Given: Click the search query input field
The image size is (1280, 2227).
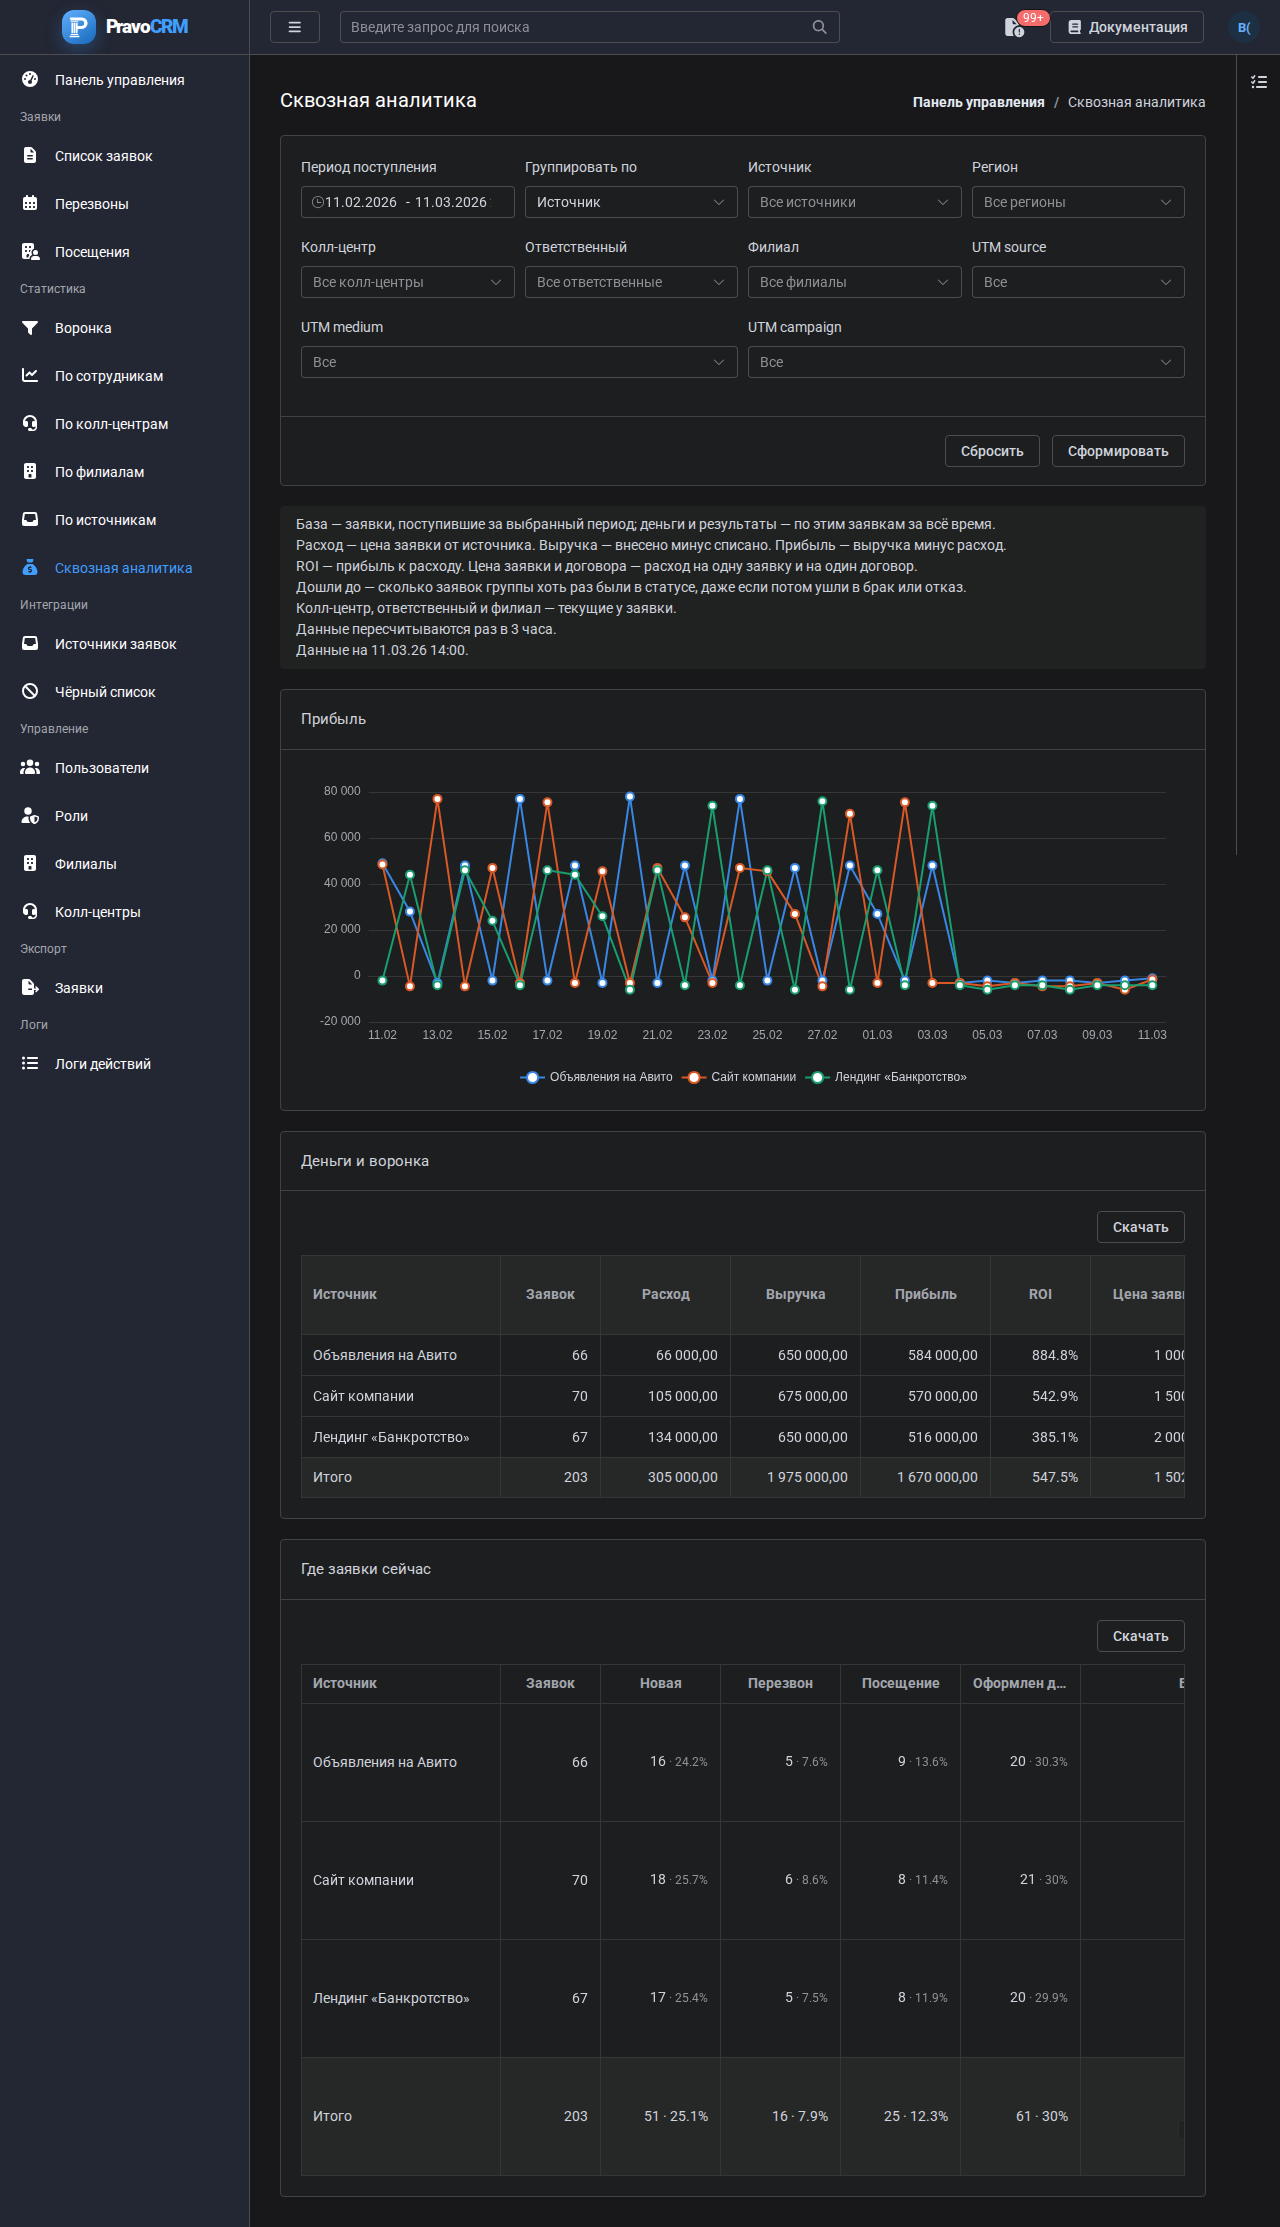Looking at the screenshot, I should (590, 27).
